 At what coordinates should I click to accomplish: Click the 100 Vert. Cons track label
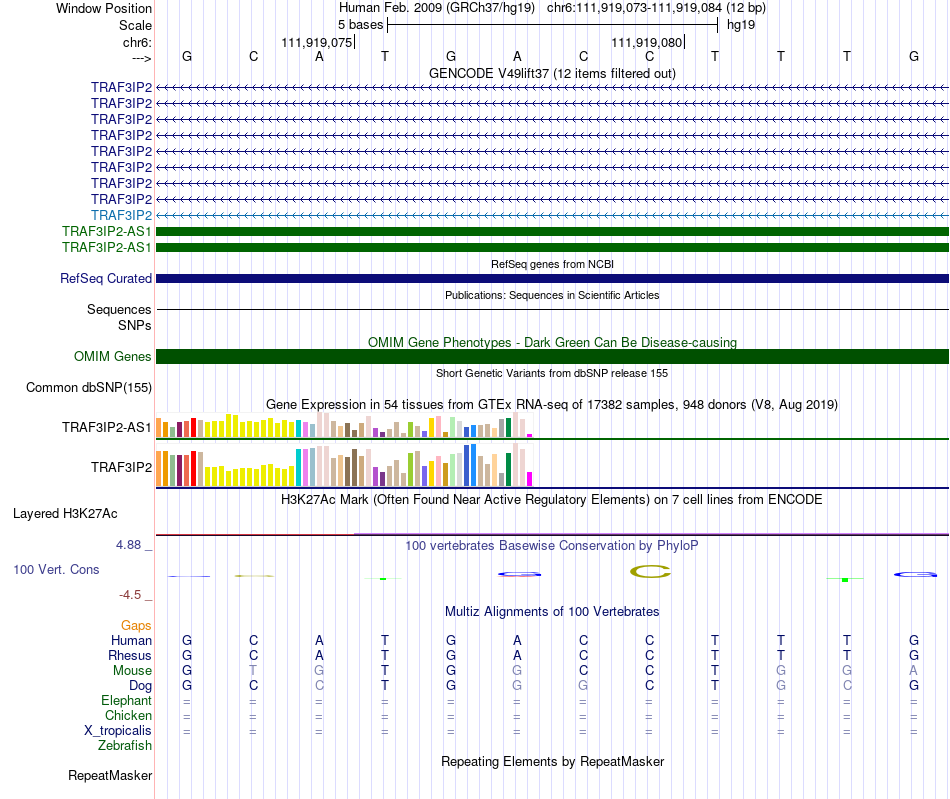(x=56, y=569)
